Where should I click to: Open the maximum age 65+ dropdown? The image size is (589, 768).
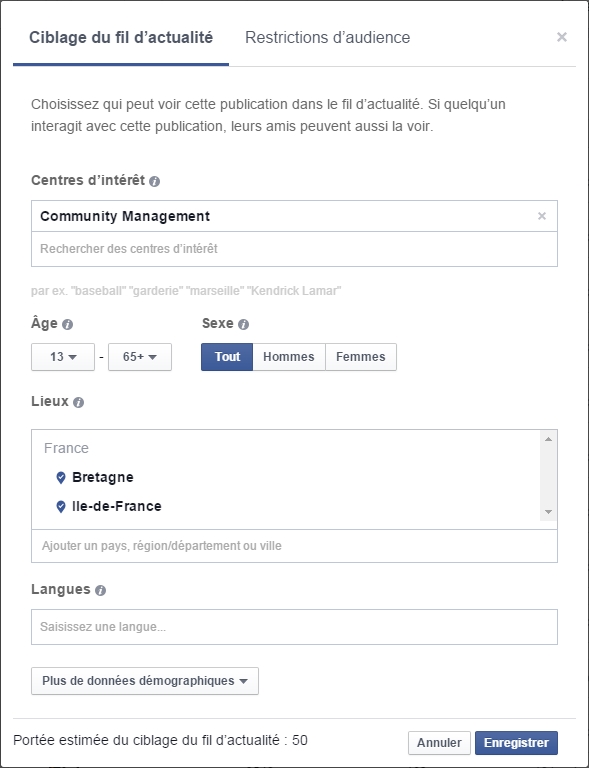pyautogui.click(x=140, y=357)
